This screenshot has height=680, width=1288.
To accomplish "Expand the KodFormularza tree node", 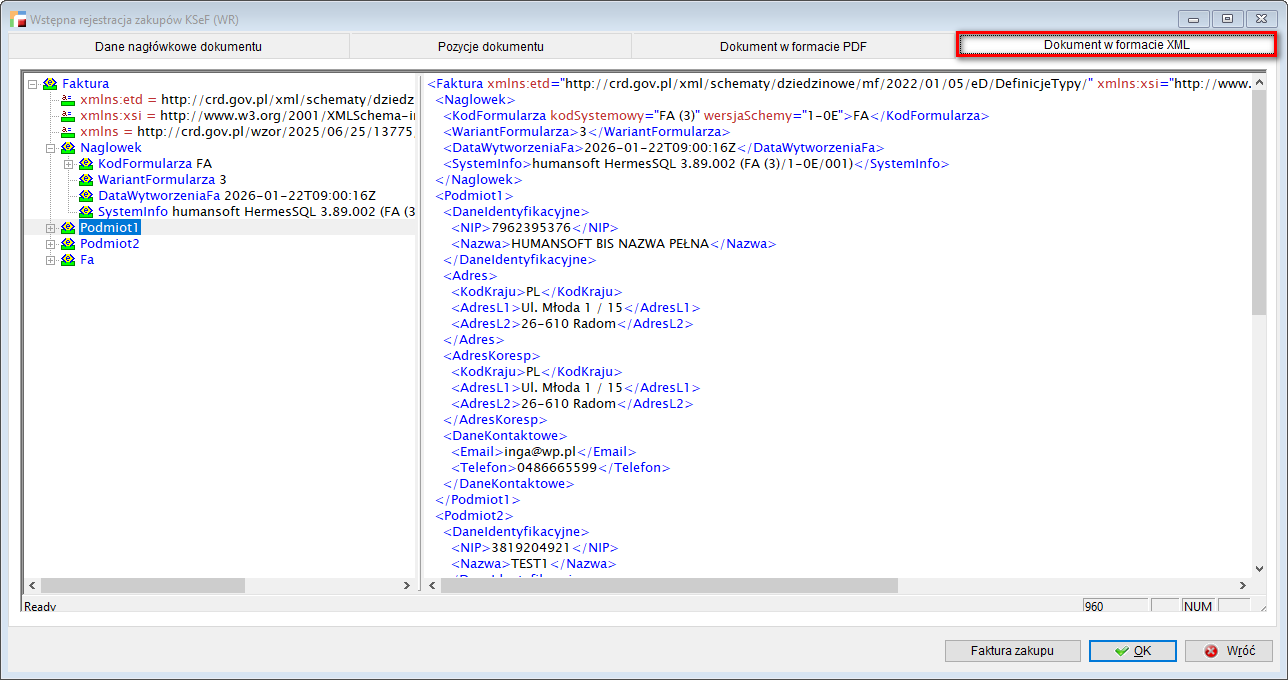I will click(x=69, y=164).
